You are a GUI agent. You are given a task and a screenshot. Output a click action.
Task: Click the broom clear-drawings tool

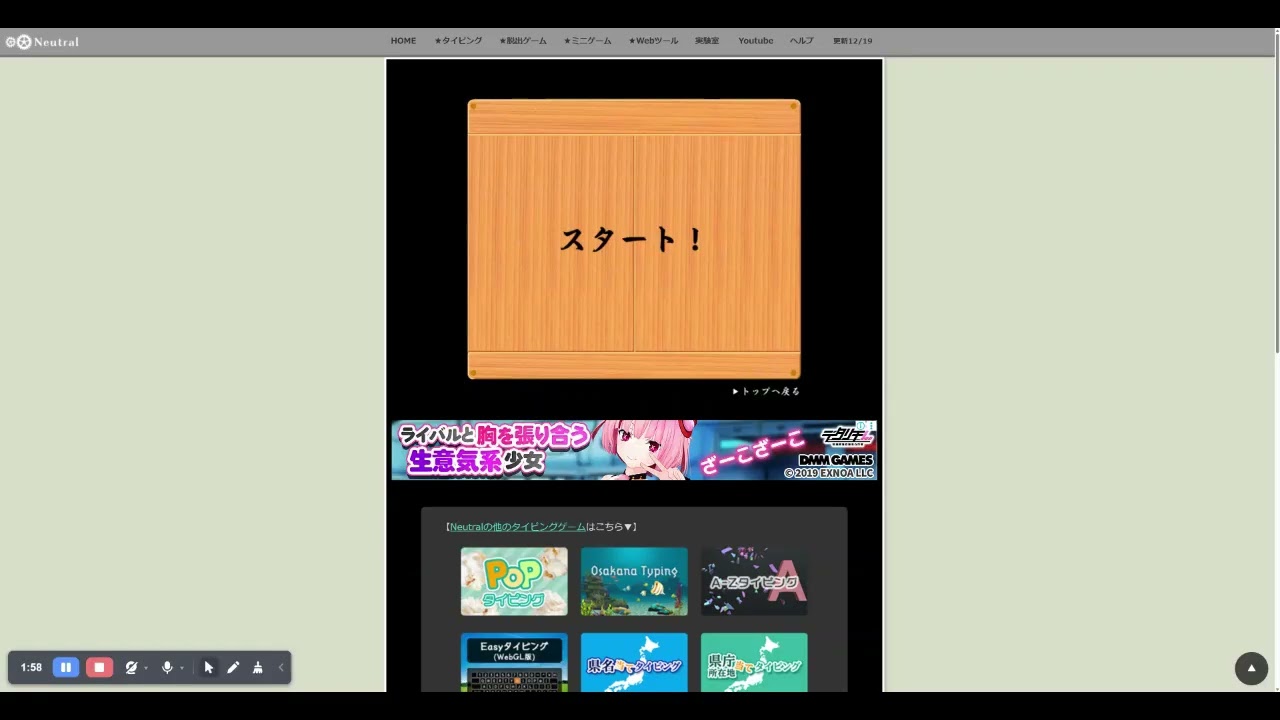coord(257,667)
